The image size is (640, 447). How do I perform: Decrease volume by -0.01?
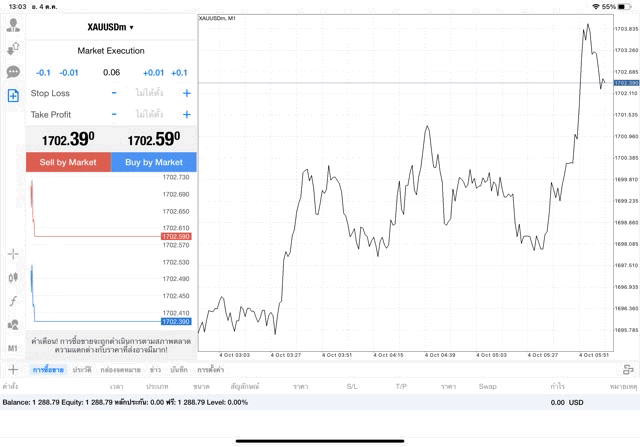[69, 72]
